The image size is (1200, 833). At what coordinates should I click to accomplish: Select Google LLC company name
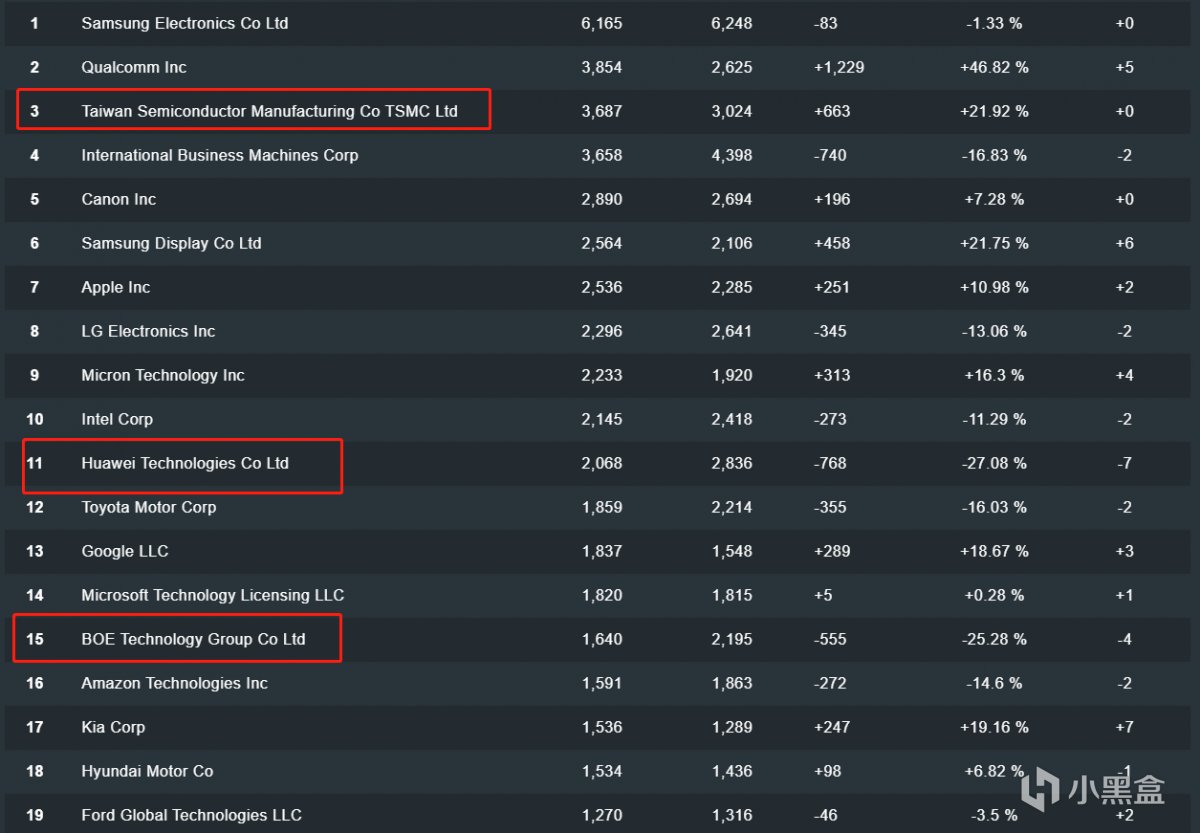125,551
